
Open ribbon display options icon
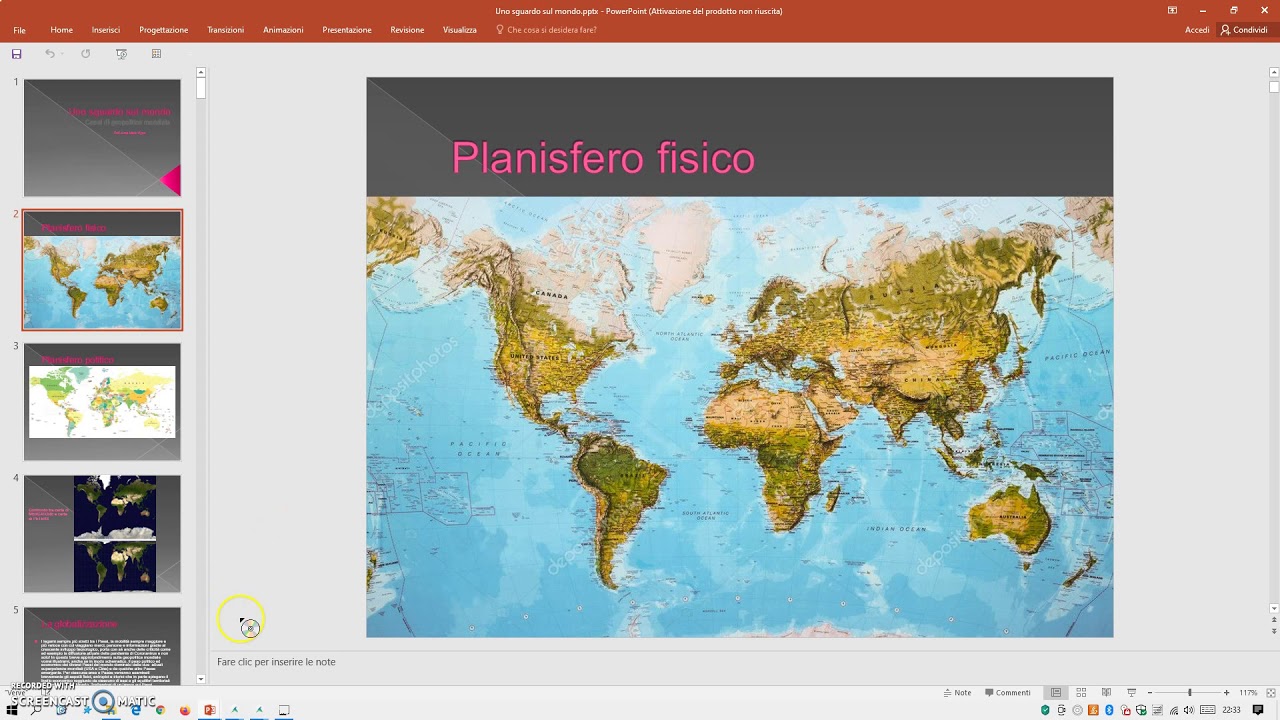point(1172,10)
